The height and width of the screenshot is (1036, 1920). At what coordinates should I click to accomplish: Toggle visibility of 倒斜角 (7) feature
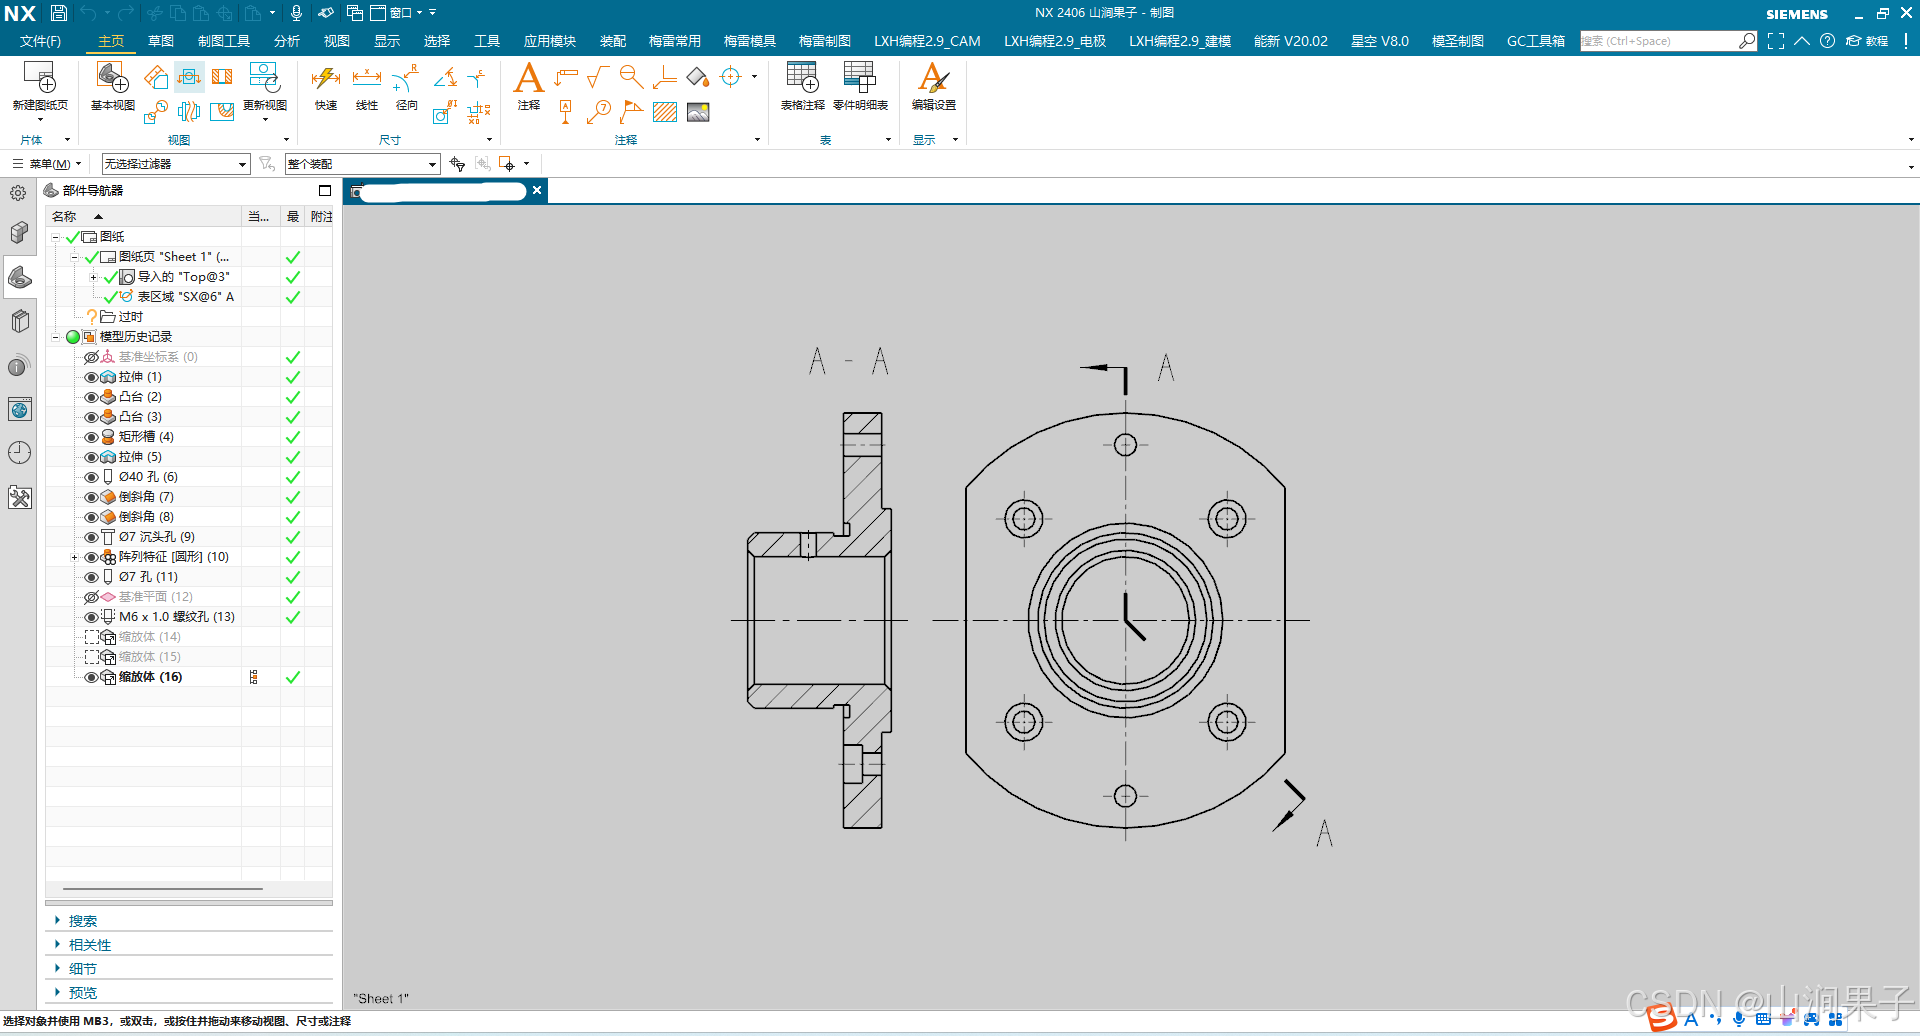click(91, 497)
